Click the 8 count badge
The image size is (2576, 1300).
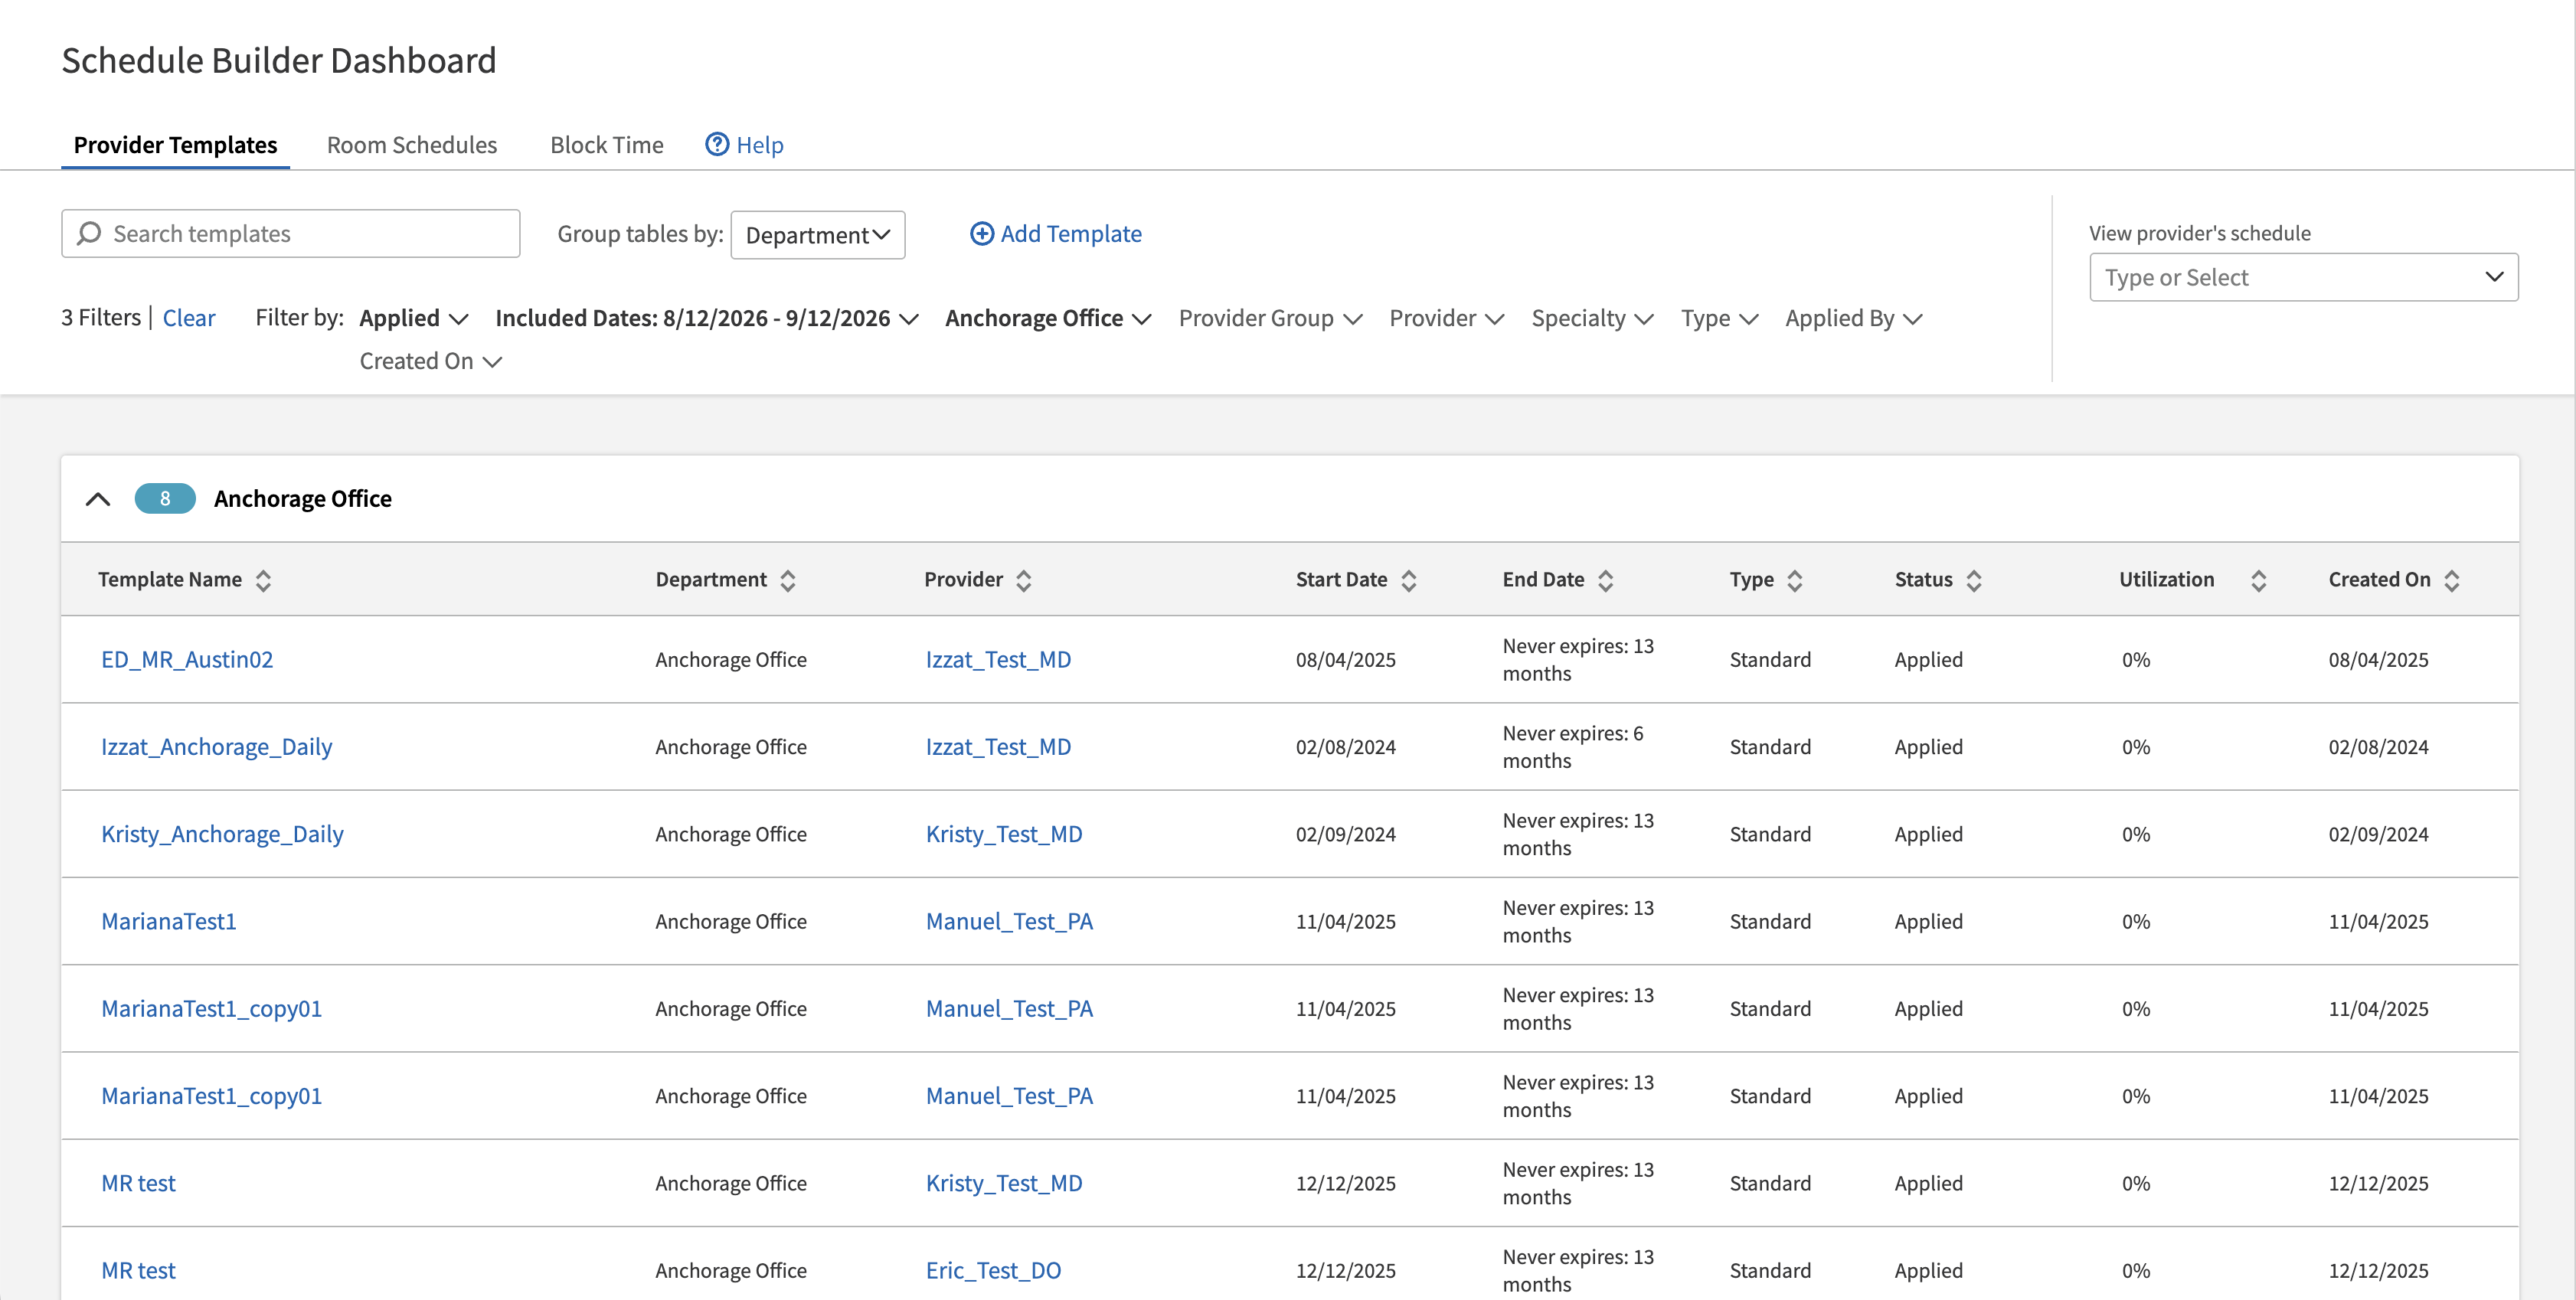click(x=165, y=498)
